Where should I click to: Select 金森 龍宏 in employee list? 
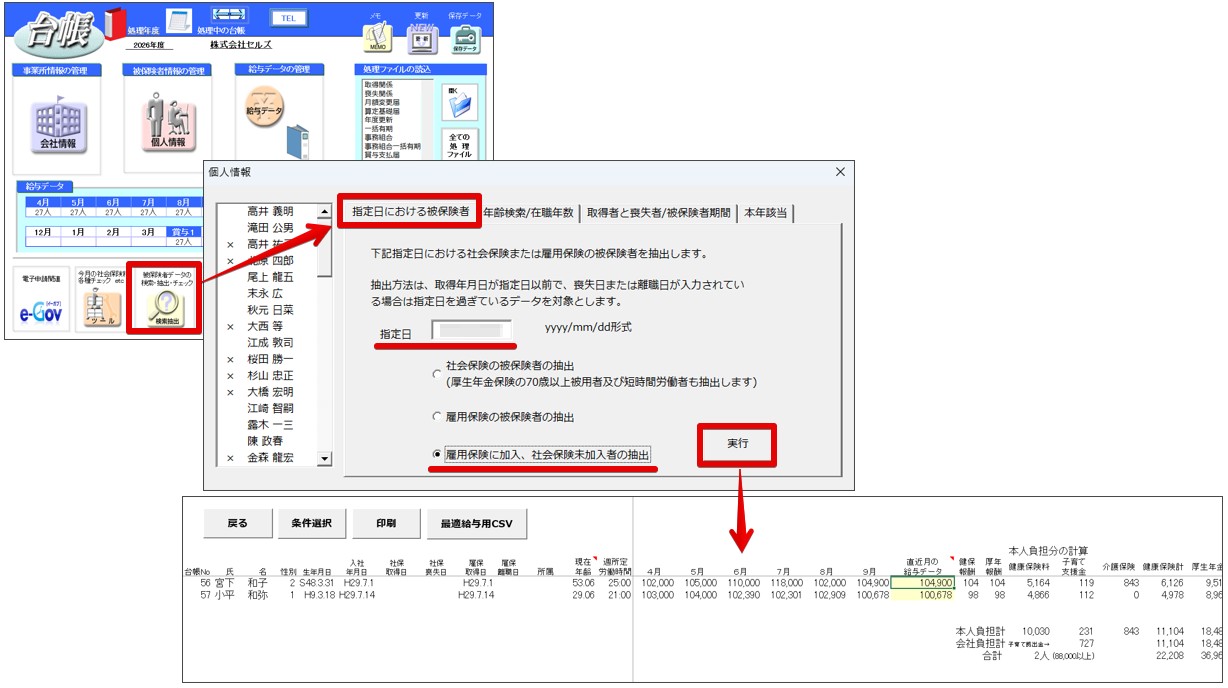(x=271, y=457)
